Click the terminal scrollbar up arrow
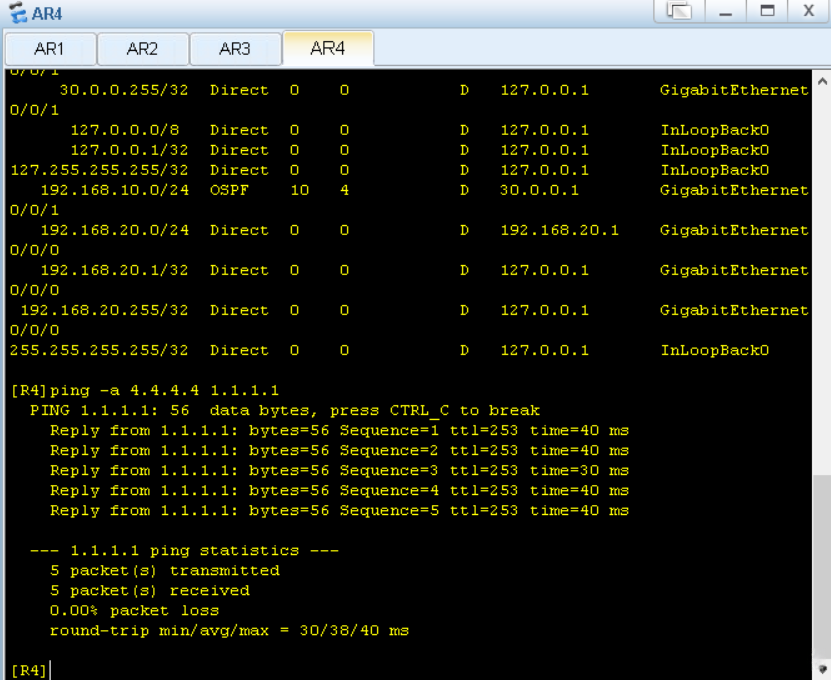The width and height of the screenshot is (831, 680). click(x=822, y=82)
